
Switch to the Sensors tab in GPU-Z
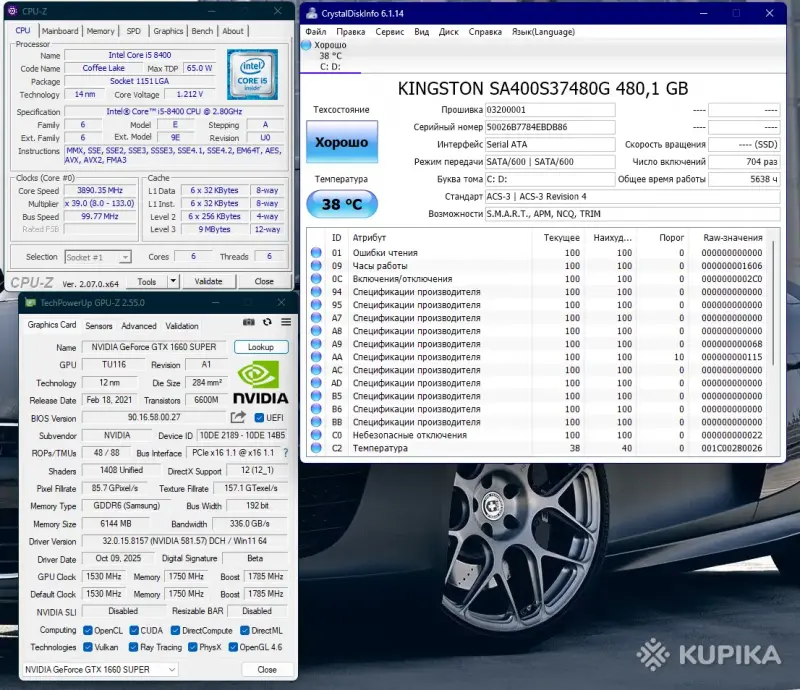point(98,326)
